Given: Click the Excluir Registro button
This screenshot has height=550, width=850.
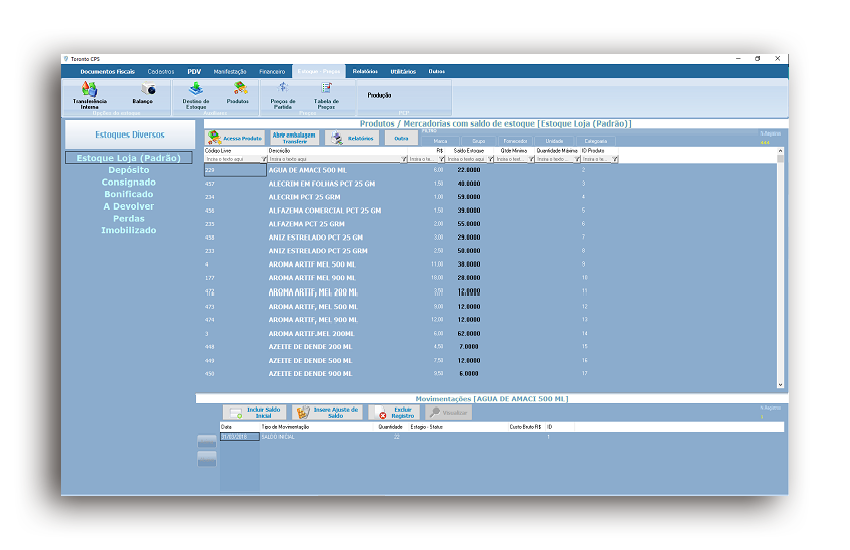Looking at the screenshot, I should pyautogui.click(x=395, y=412).
